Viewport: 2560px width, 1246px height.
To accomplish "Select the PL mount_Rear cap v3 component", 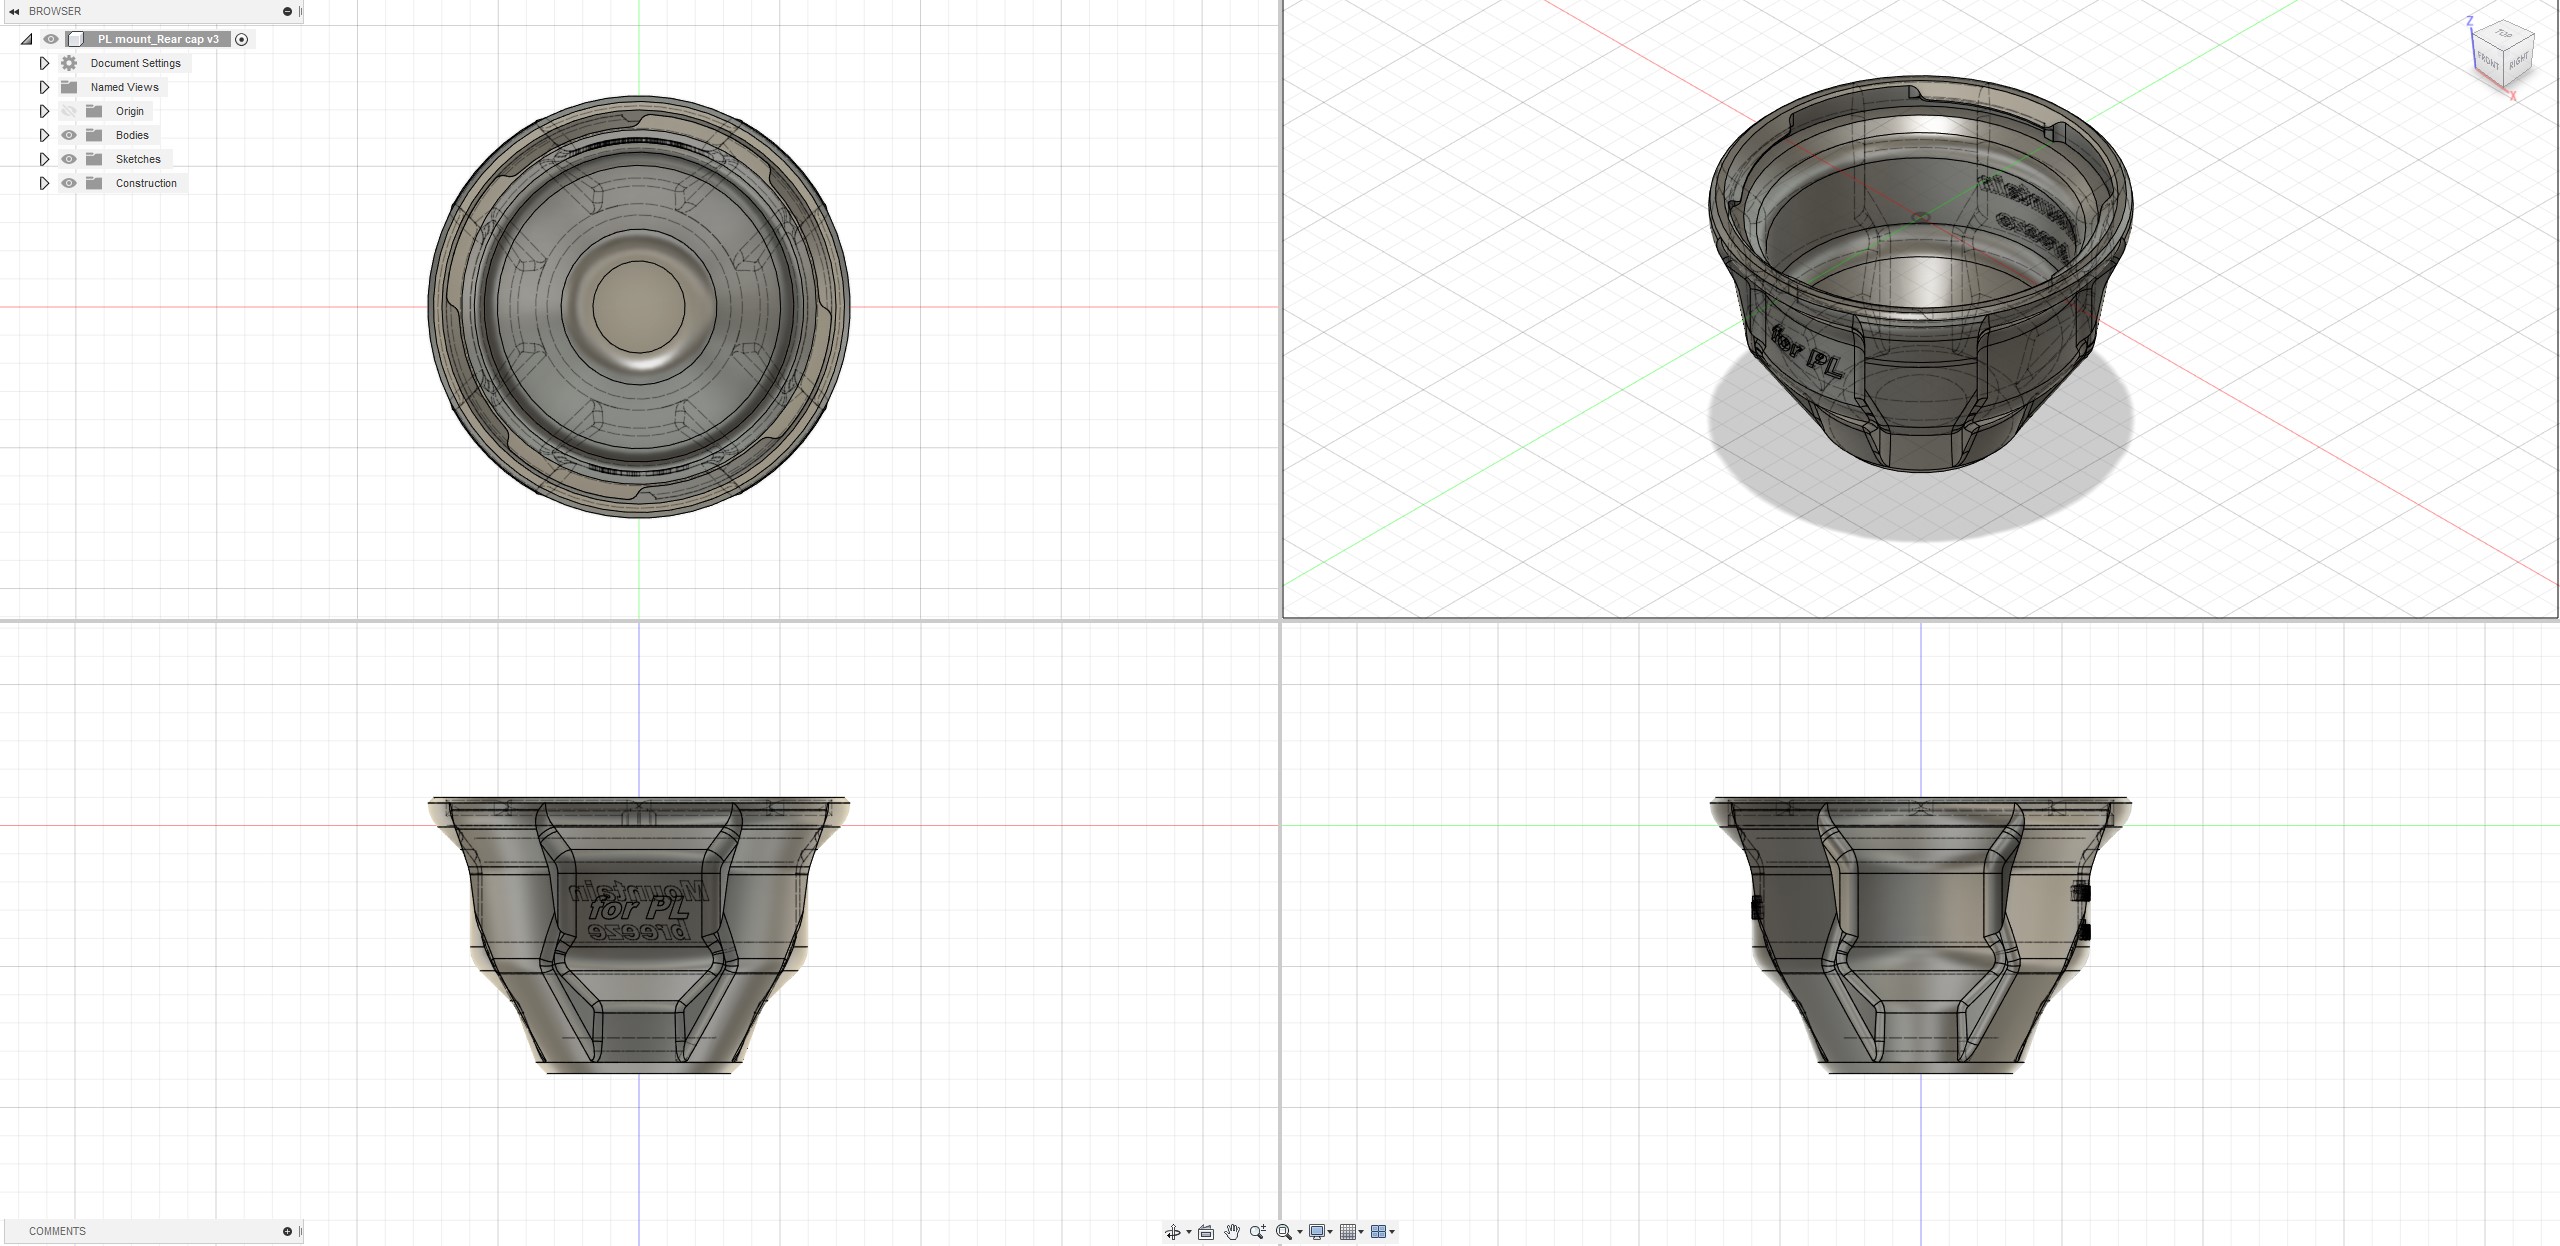I will click(x=158, y=39).
